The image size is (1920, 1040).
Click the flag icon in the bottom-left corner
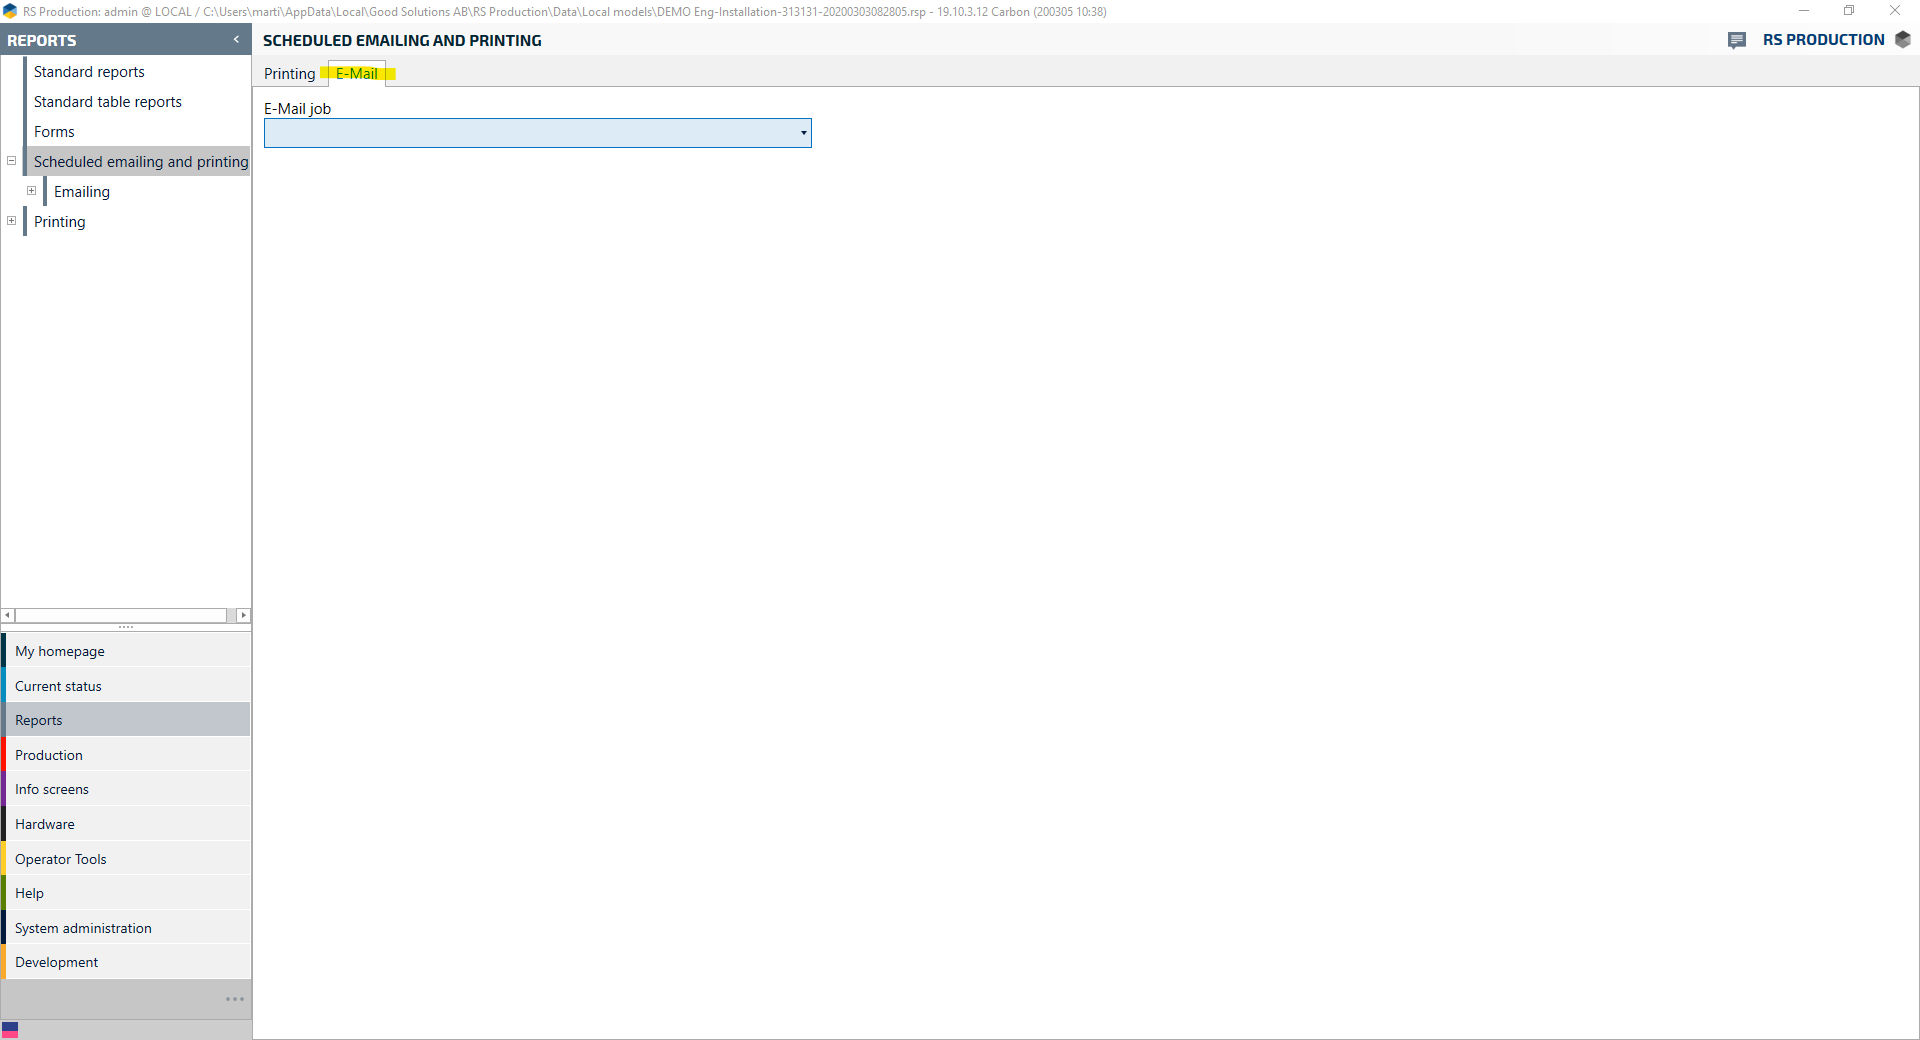[10, 1029]
